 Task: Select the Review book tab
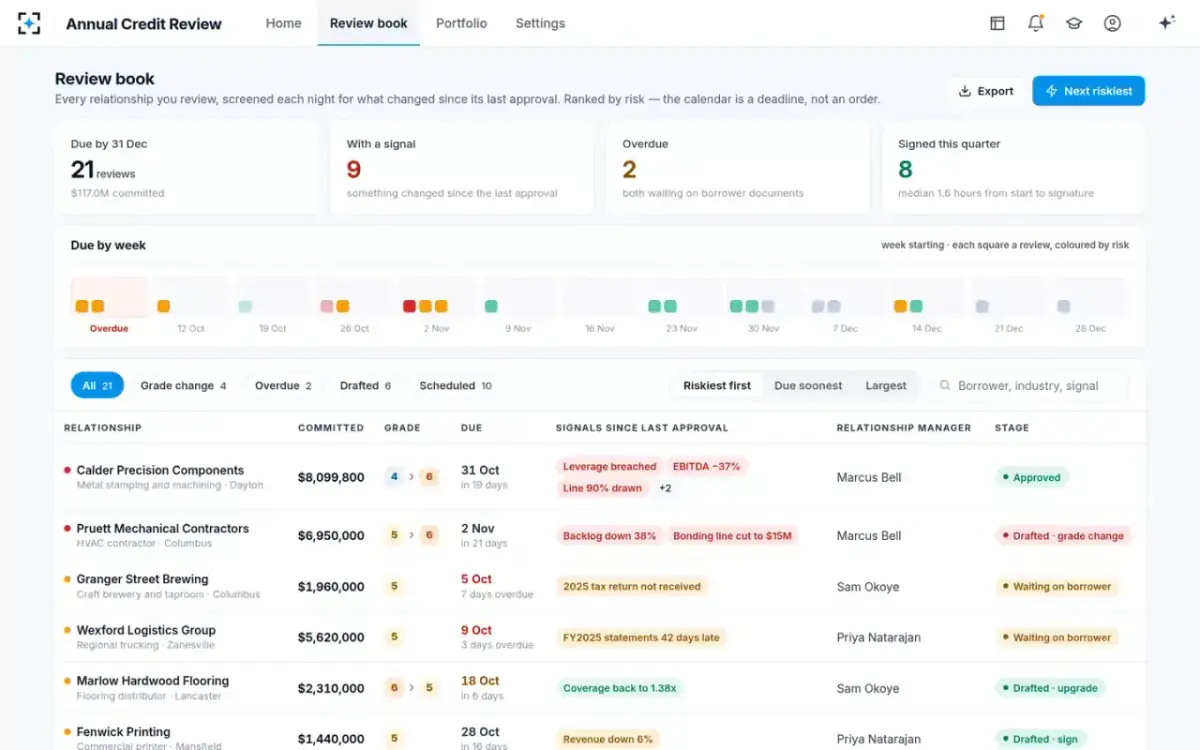pos(369,23)
